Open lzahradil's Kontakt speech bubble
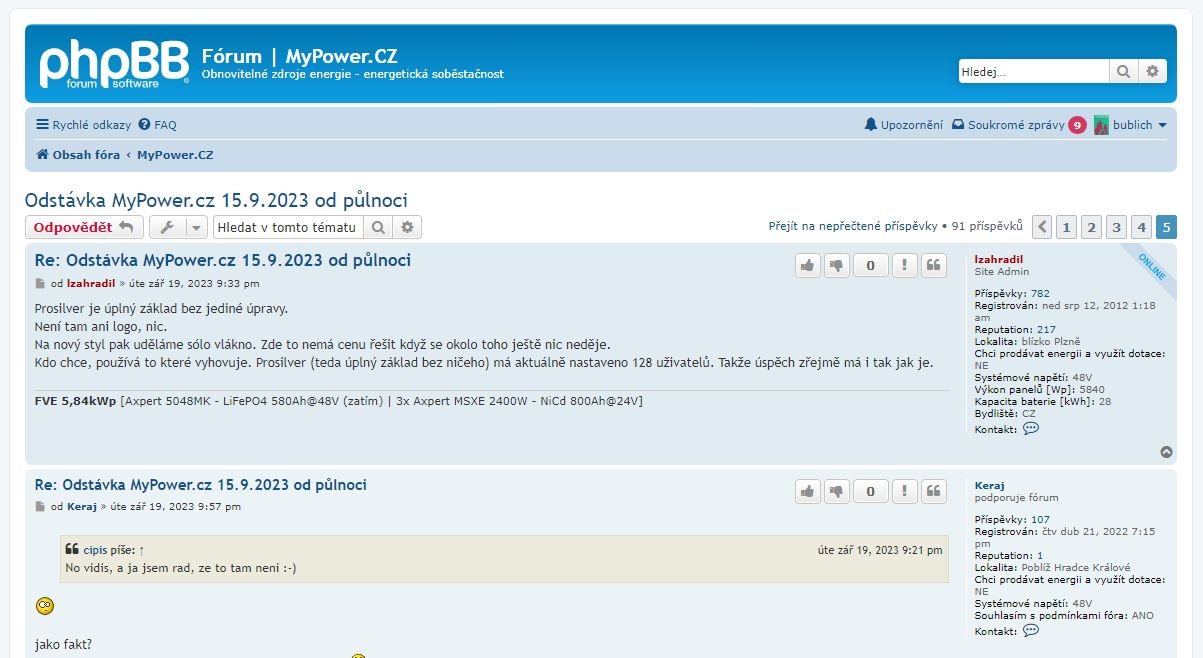 point(1031,428)
